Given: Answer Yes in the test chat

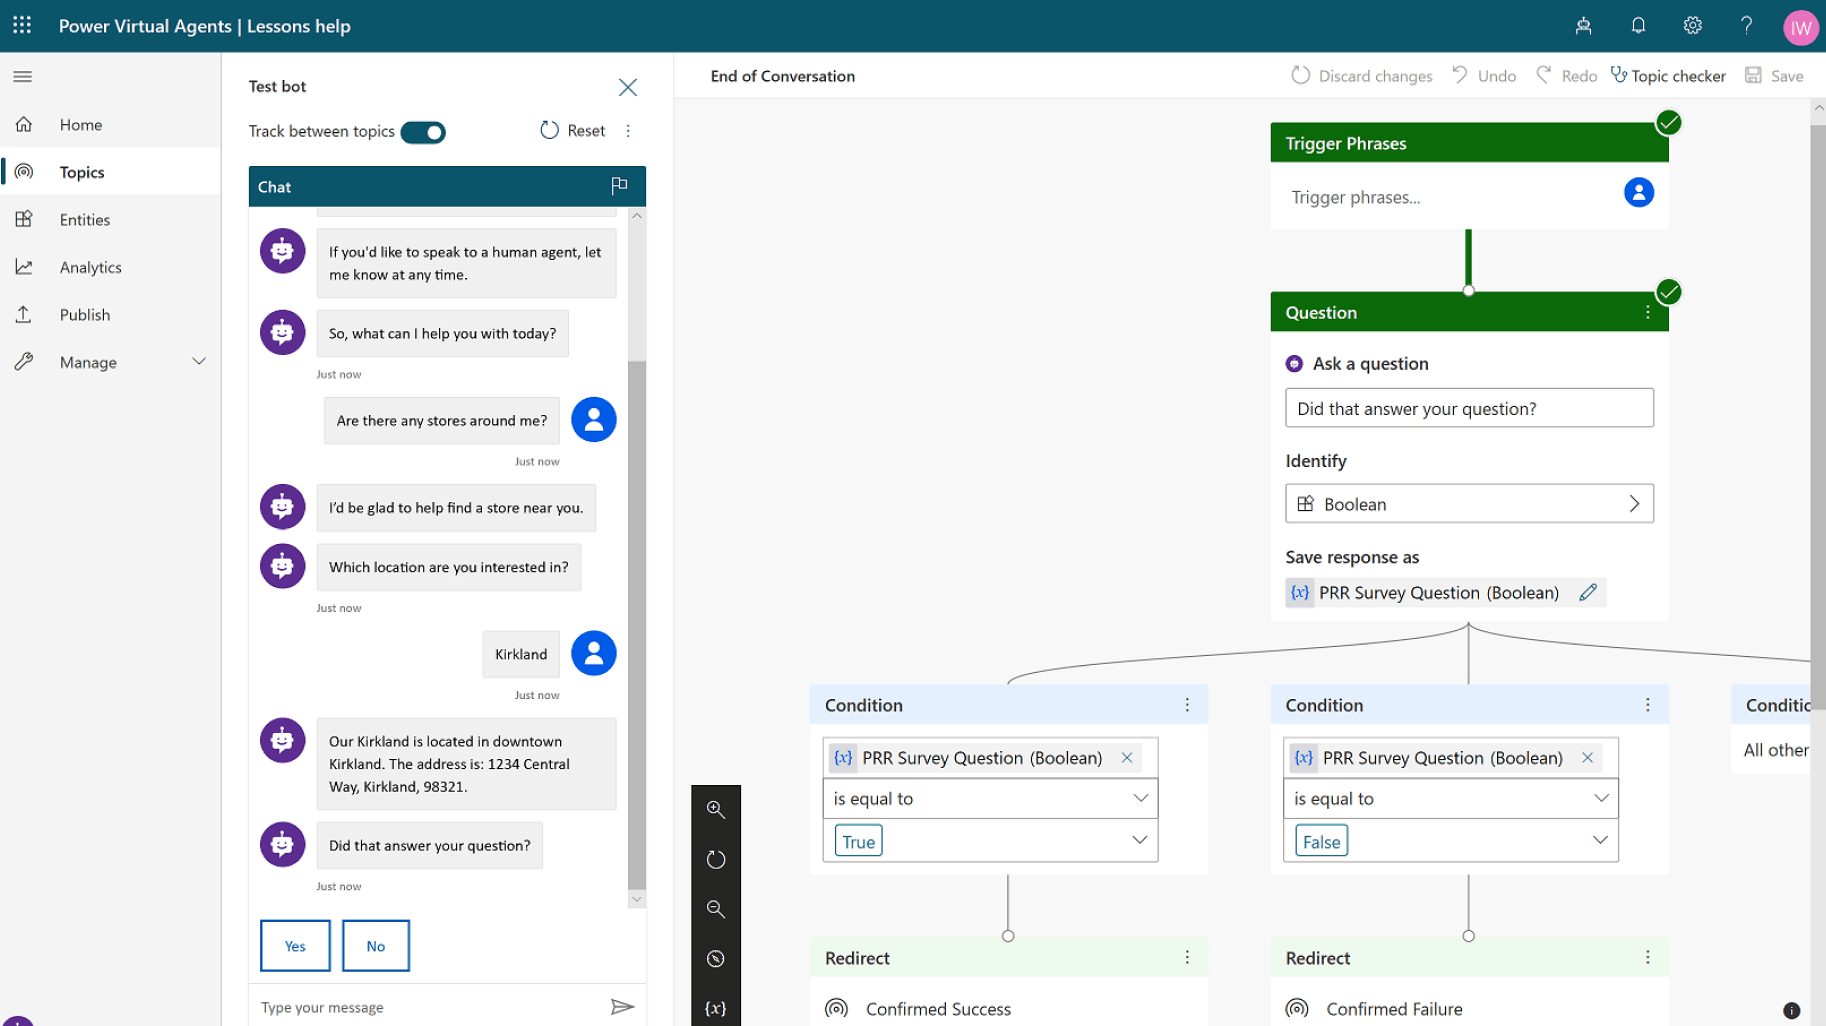Looking at the screenshot, I should (x=294, y=945).
